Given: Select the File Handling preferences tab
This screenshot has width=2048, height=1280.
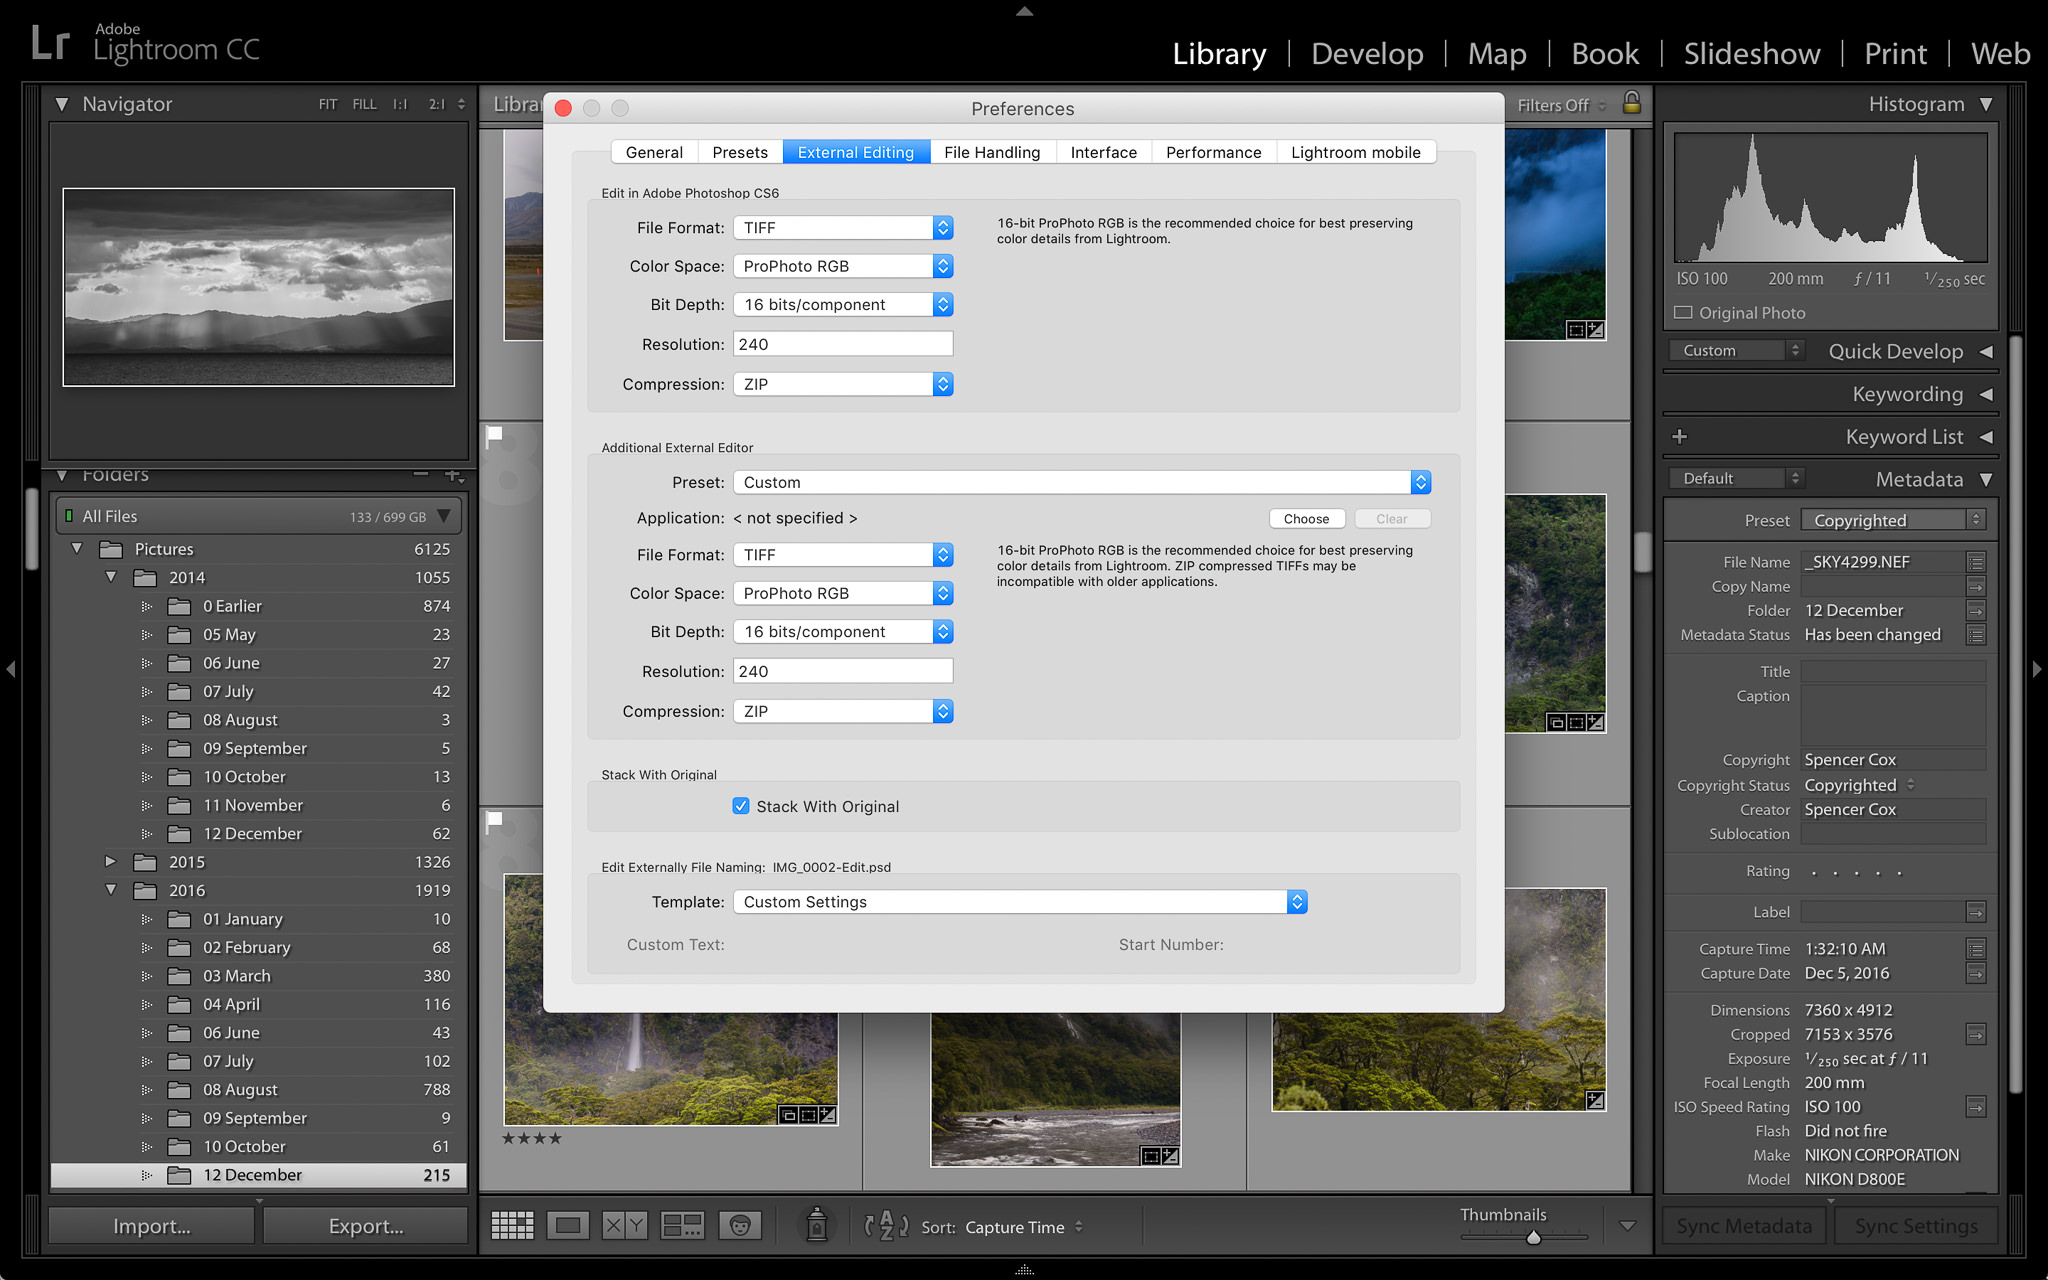Looking at the screenshot, I should pyautogui.click(x=992, y=150).
